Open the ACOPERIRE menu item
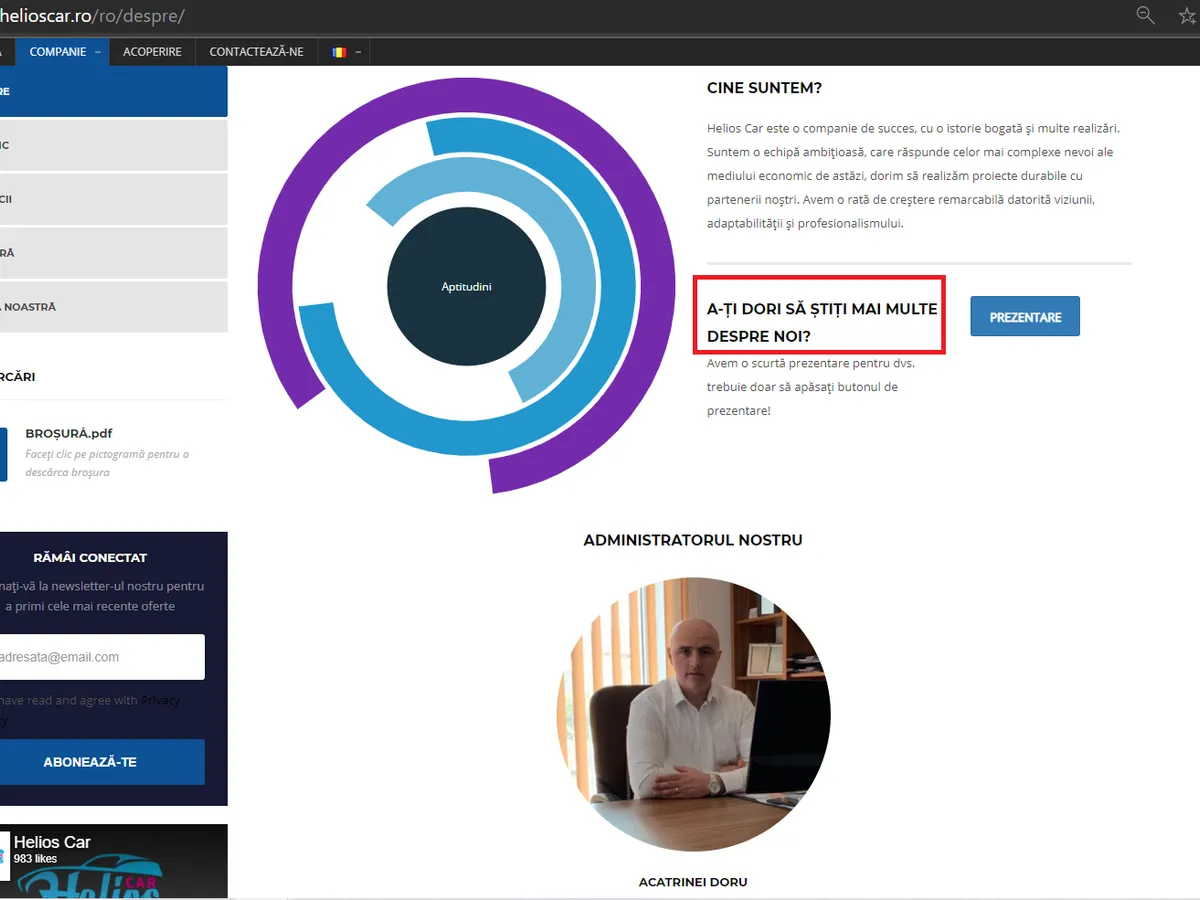 click(x=152, y=52)
